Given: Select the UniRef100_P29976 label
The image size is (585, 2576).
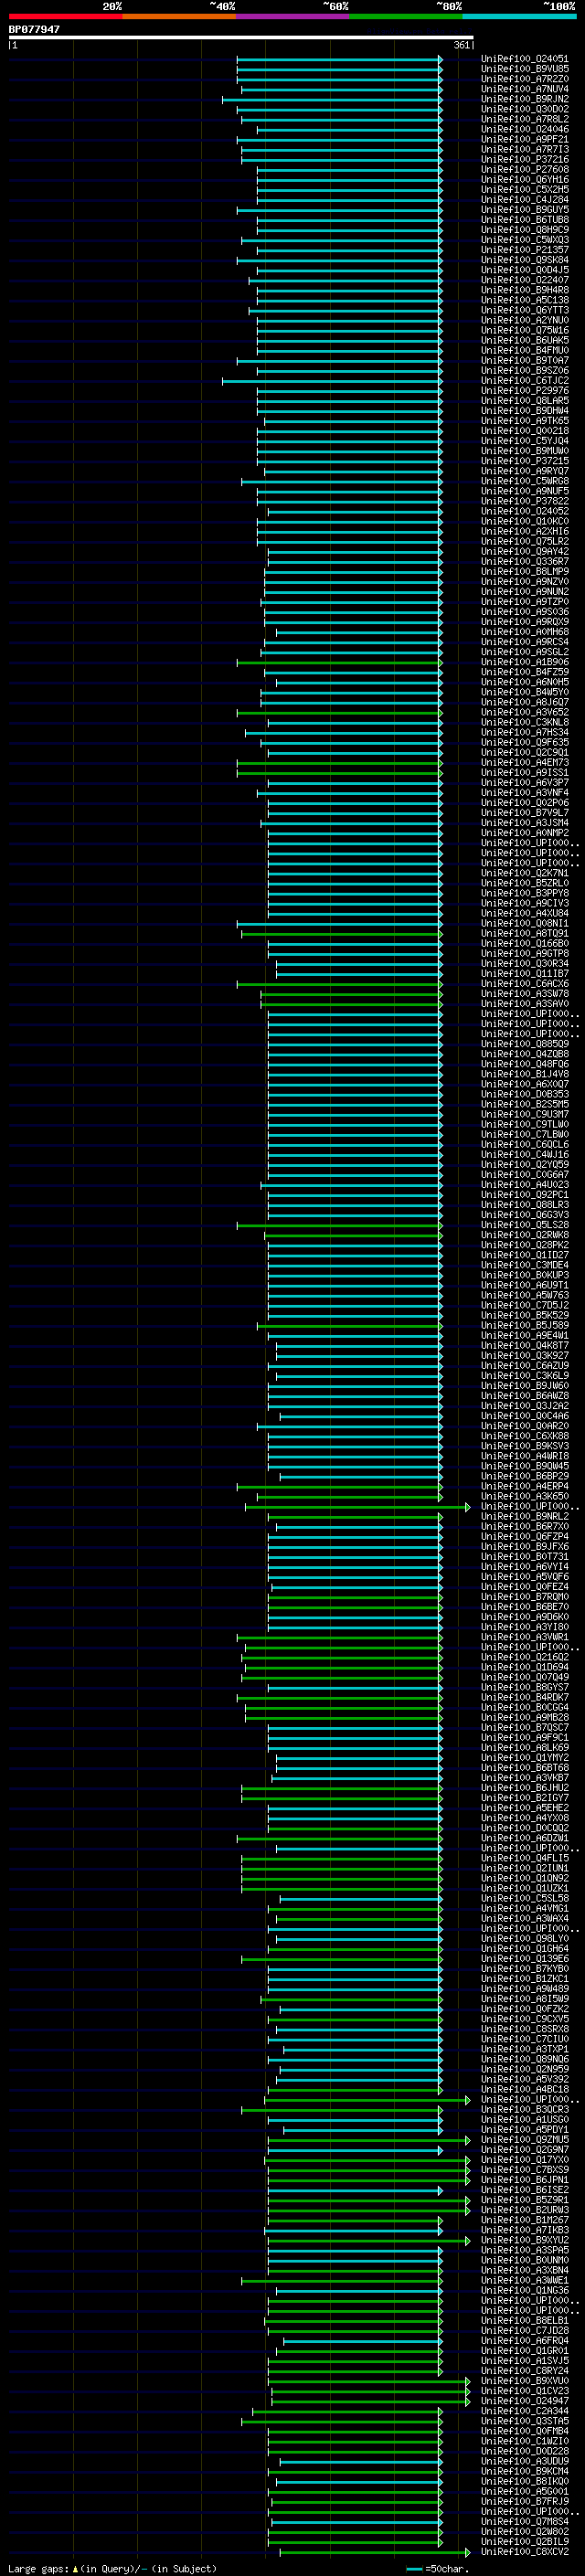Looking at the screenshot, I should coord(525,391).
